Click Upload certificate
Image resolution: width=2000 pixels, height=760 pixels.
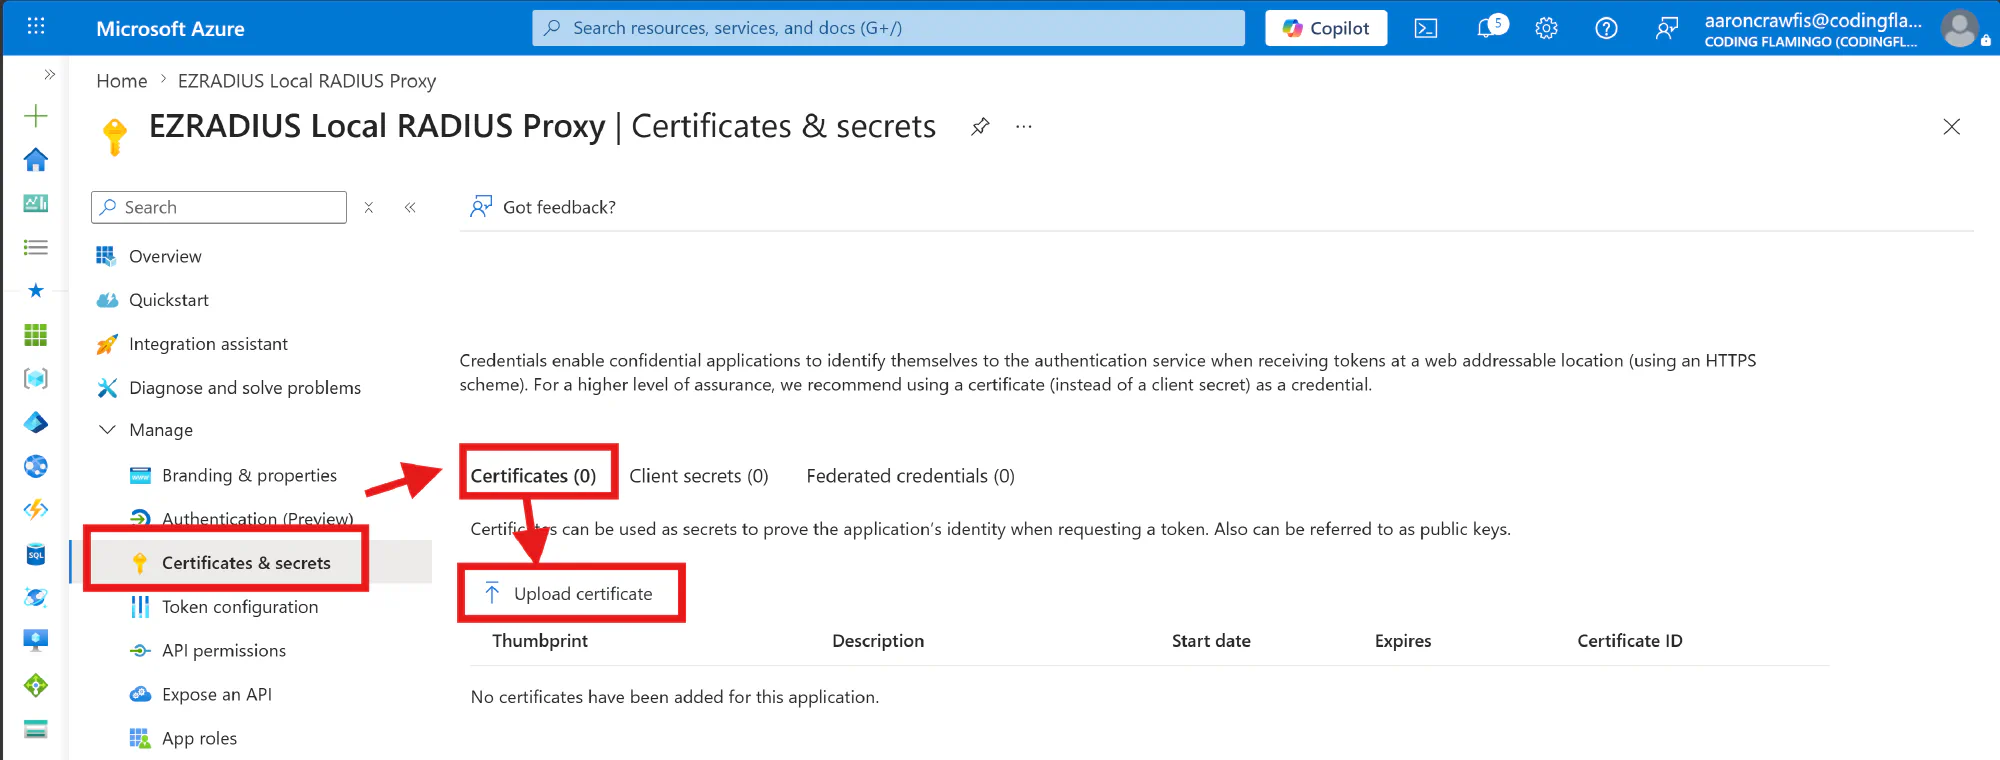tap(568, 594)
